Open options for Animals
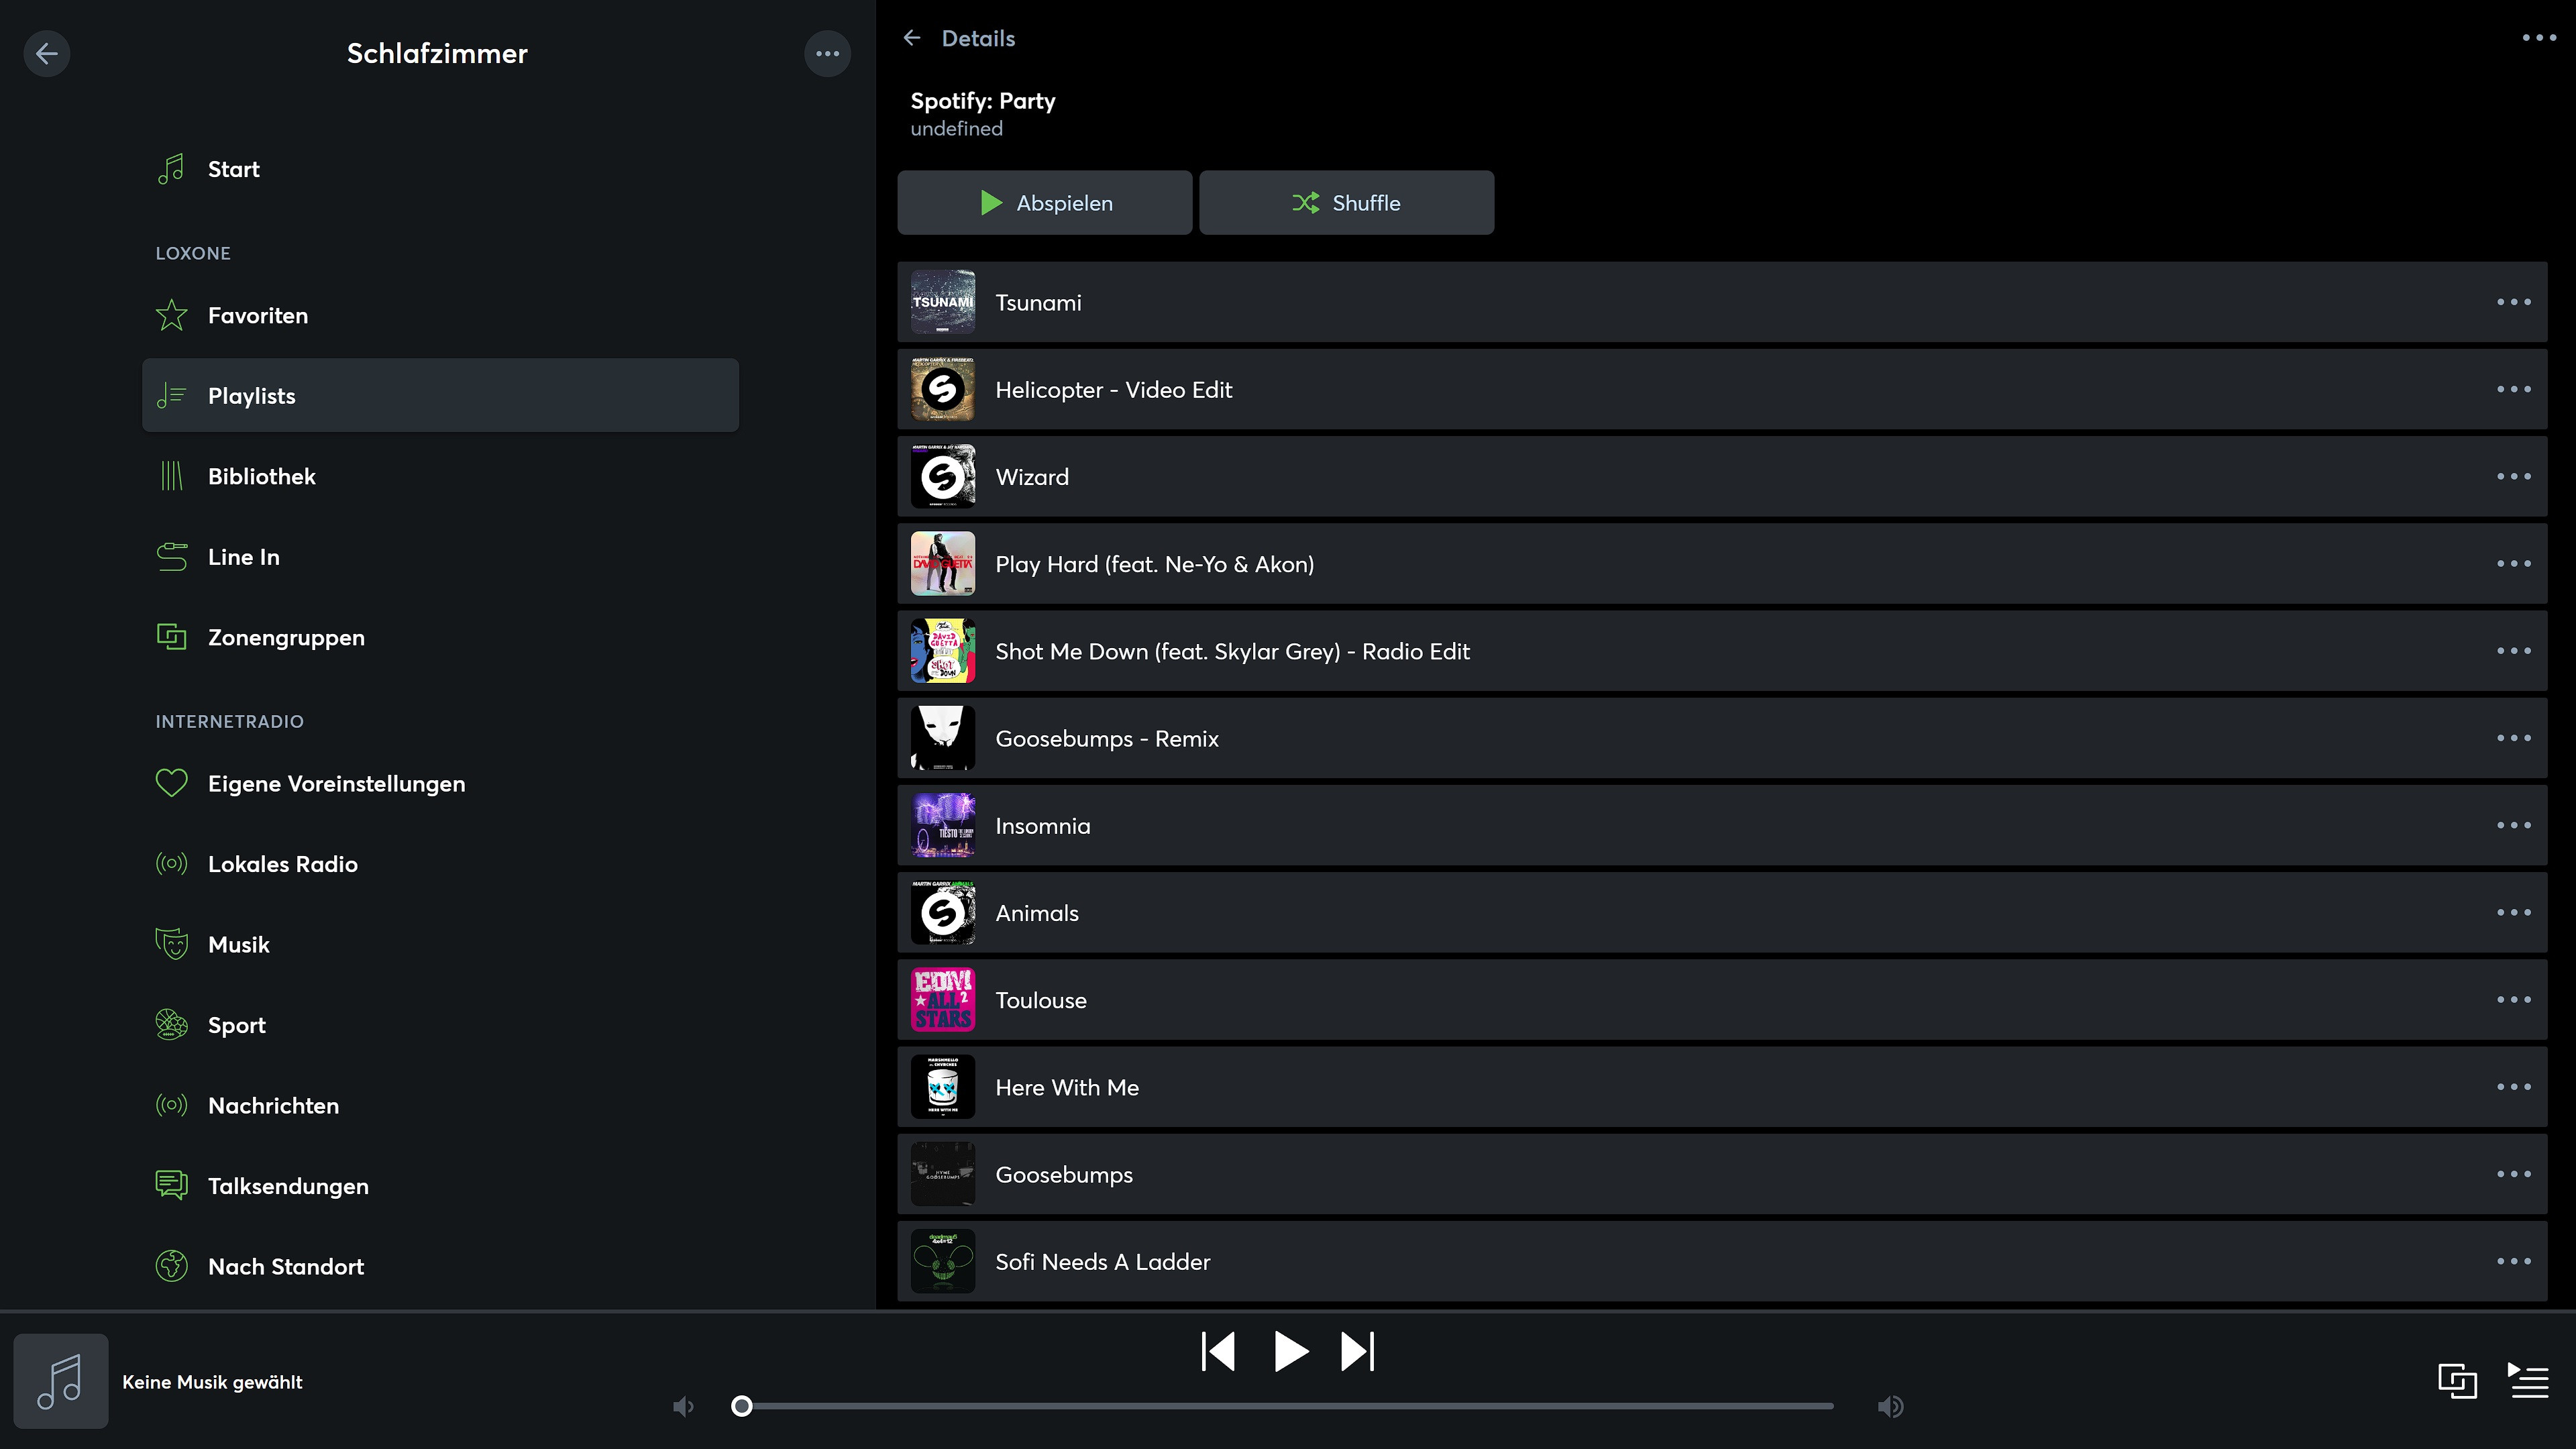Screen dimensions: 2576x1449 (x=2513, y=912)
